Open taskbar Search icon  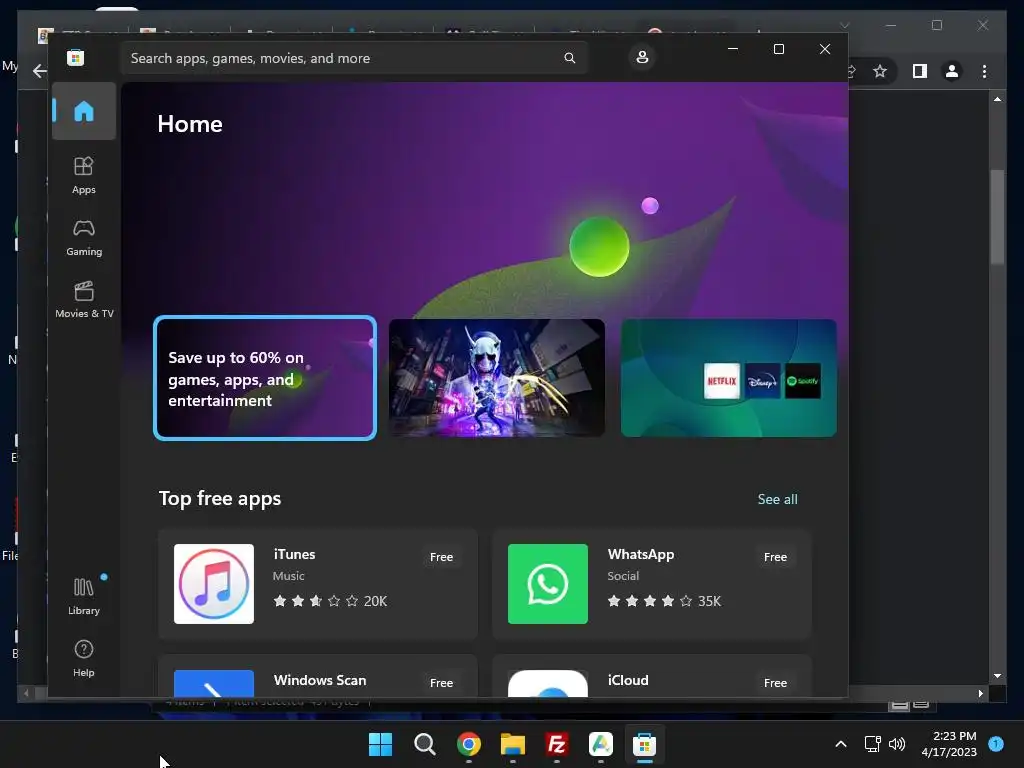[424, 744]
